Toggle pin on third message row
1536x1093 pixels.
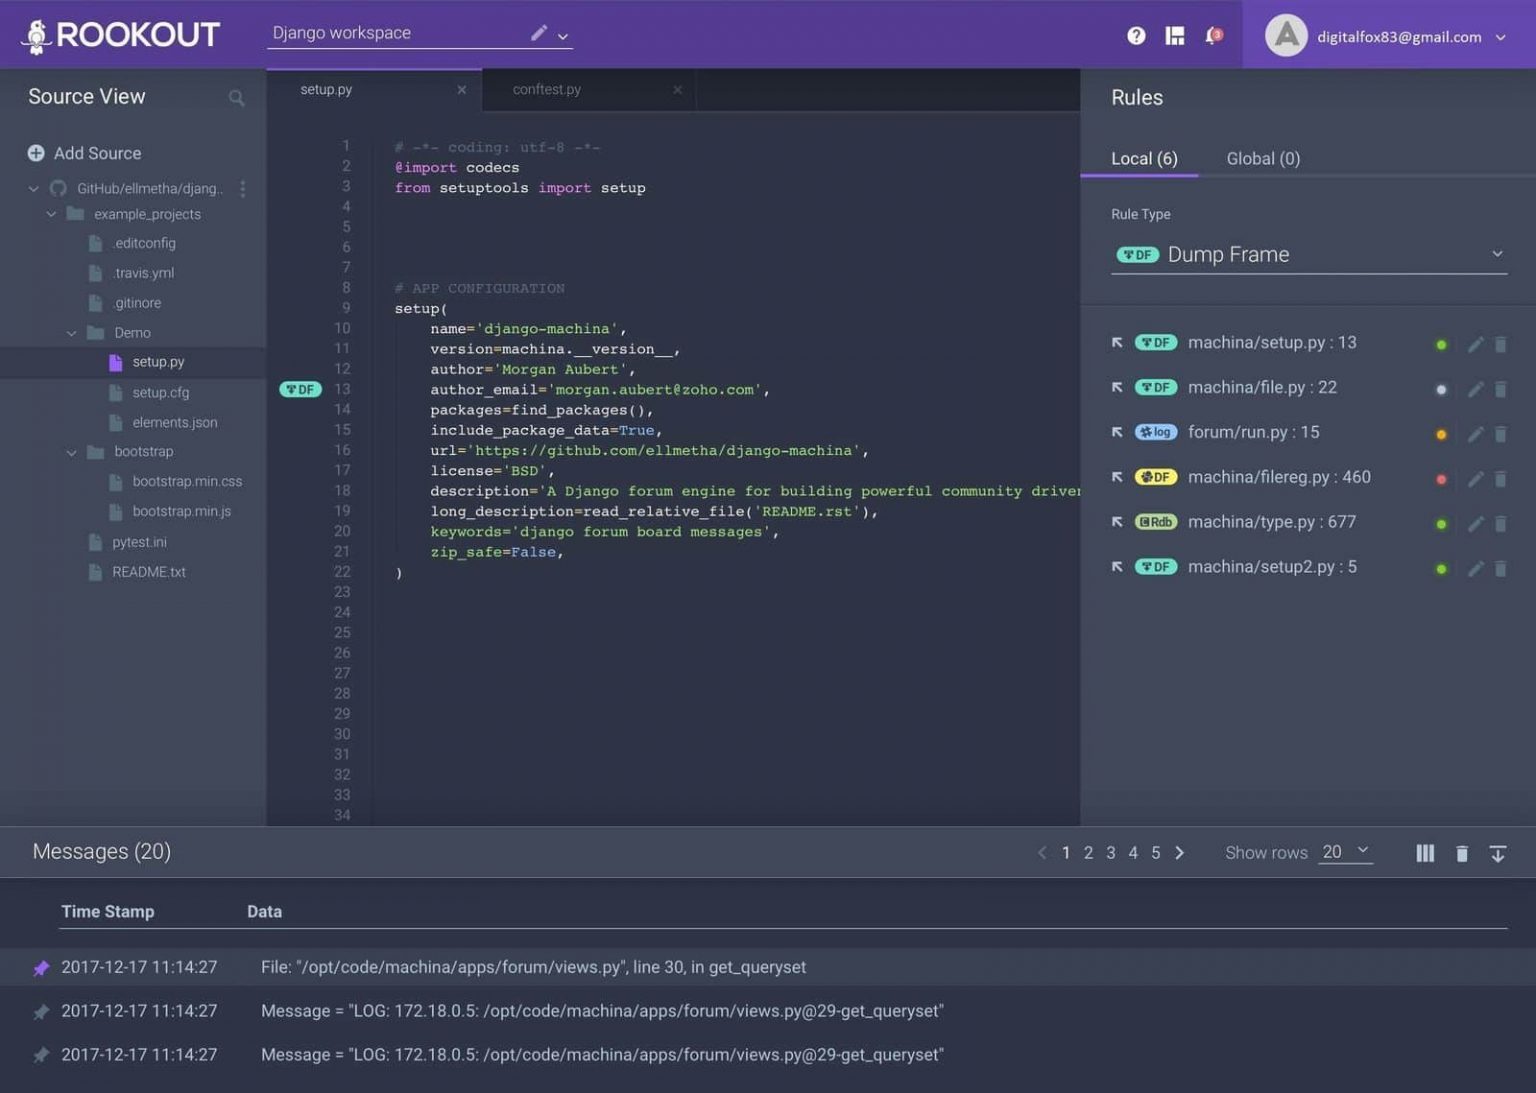coord(41,1055)
